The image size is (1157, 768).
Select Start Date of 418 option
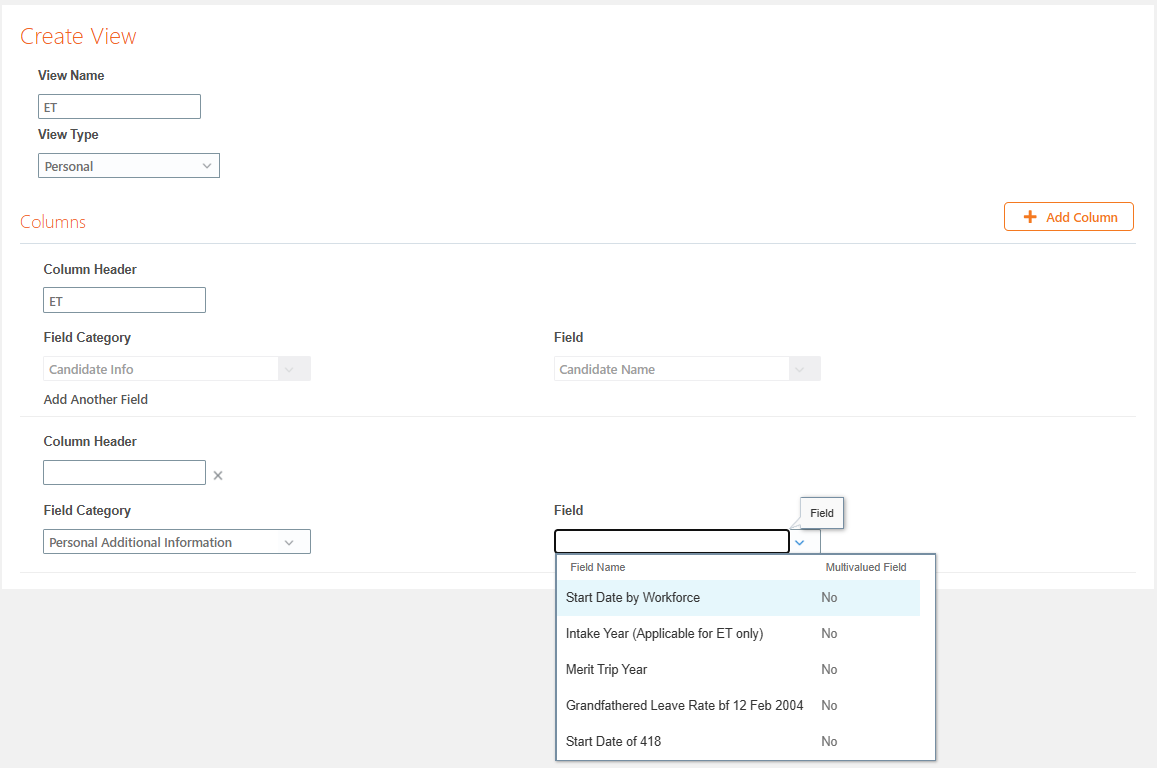[x=739, y=741]
